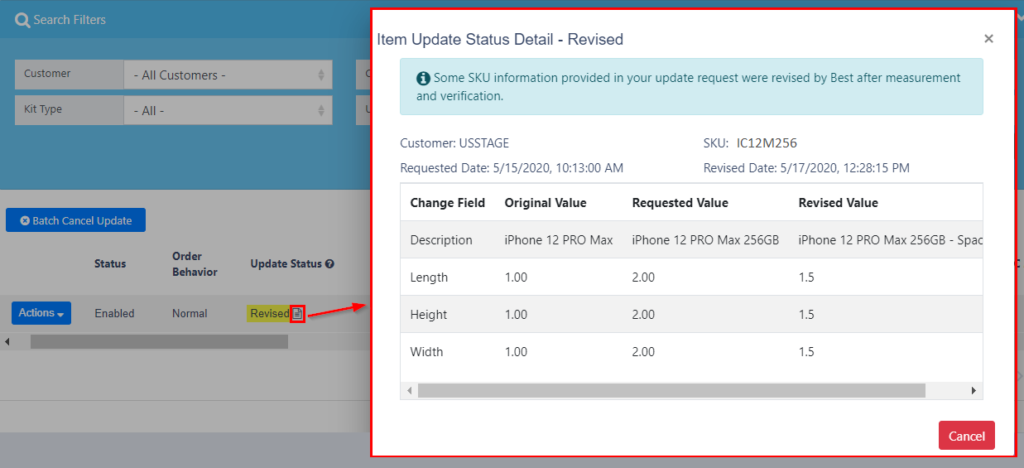Click the Search Filters panel header
Viewport: 1024px width, 468px height.
click(x=186, y=20)
